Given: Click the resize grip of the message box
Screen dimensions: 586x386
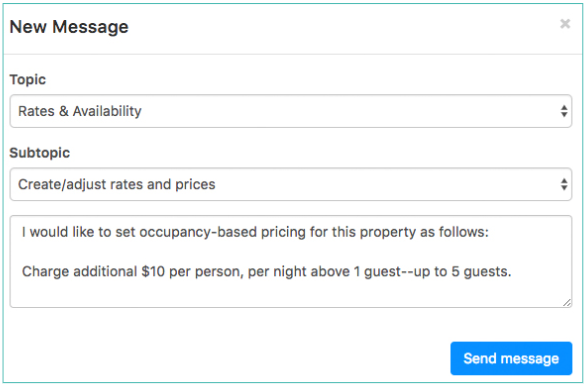Looking at the screenshot, I should coord(567,303).
